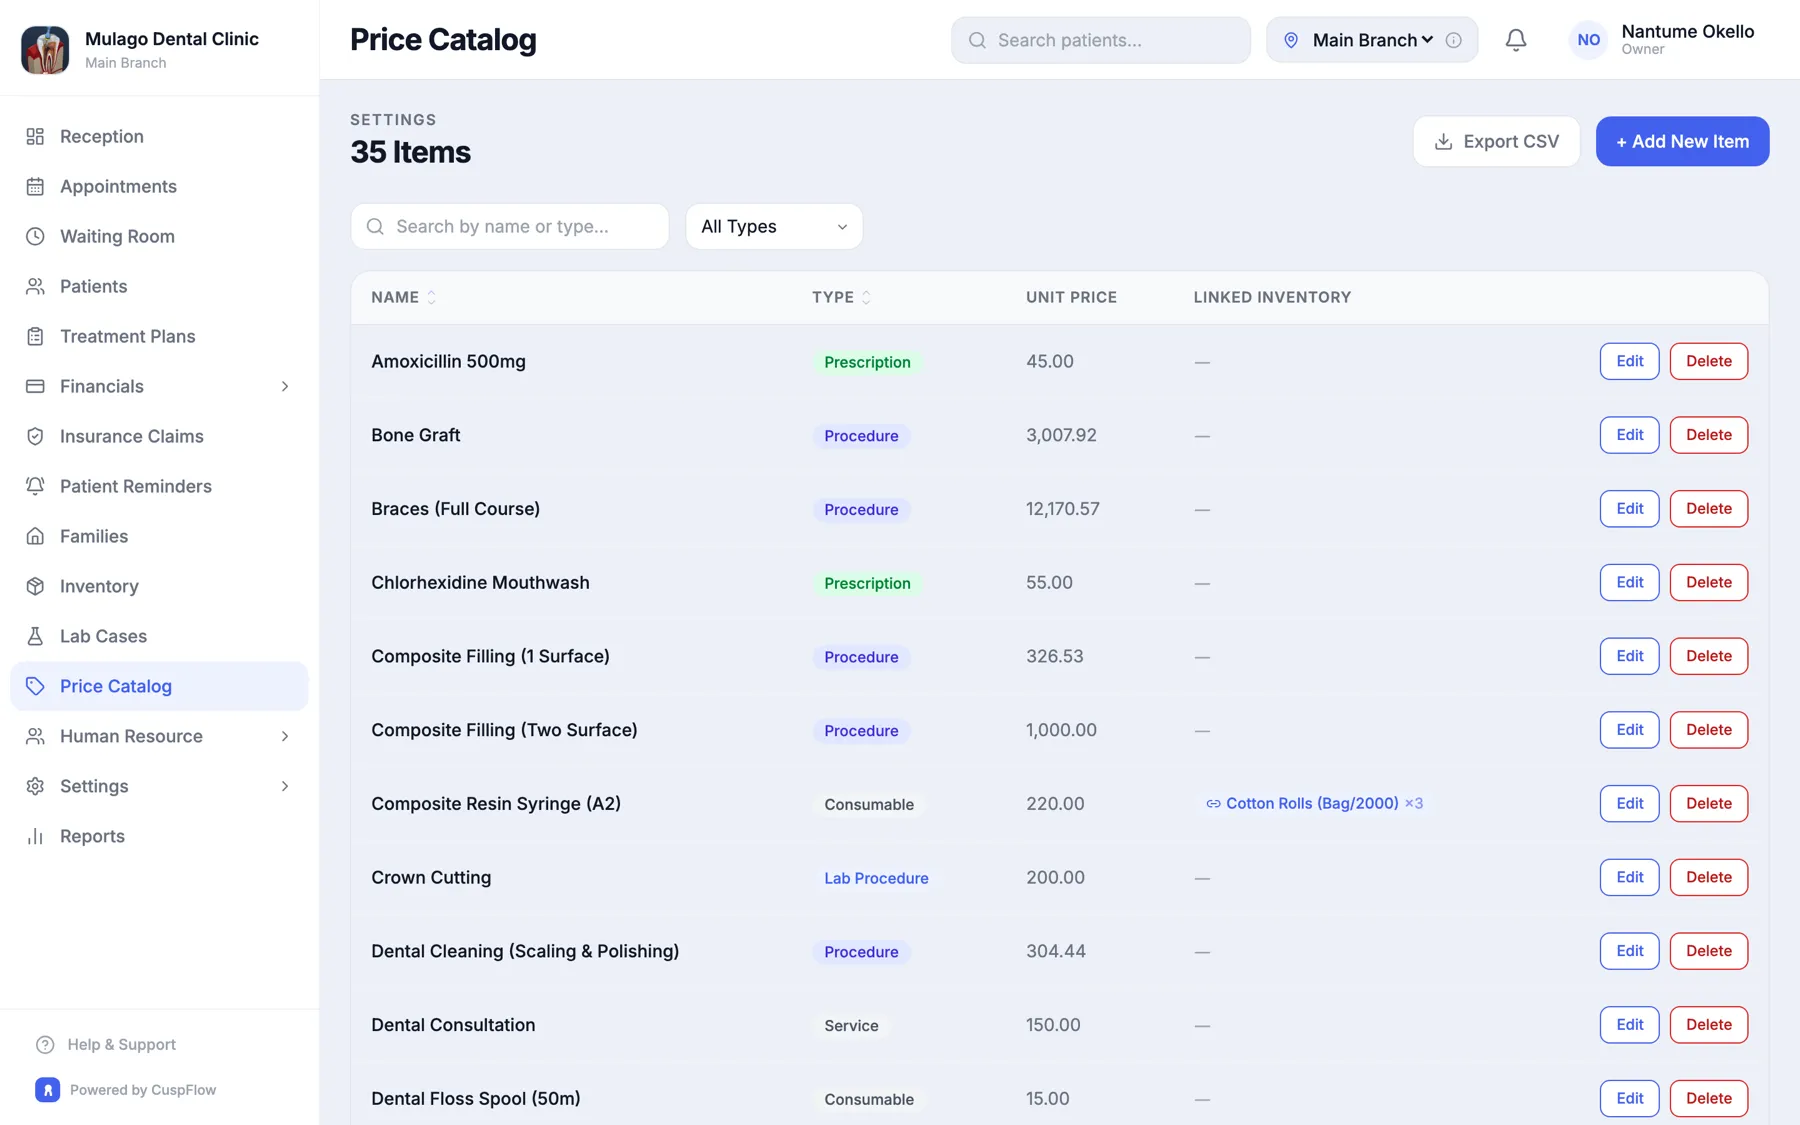Viewport: 1800px width, 1125px height.
Task: Open the Cotton Rolls (Bag/2000) inventory link
Action: click(1313, 803)
